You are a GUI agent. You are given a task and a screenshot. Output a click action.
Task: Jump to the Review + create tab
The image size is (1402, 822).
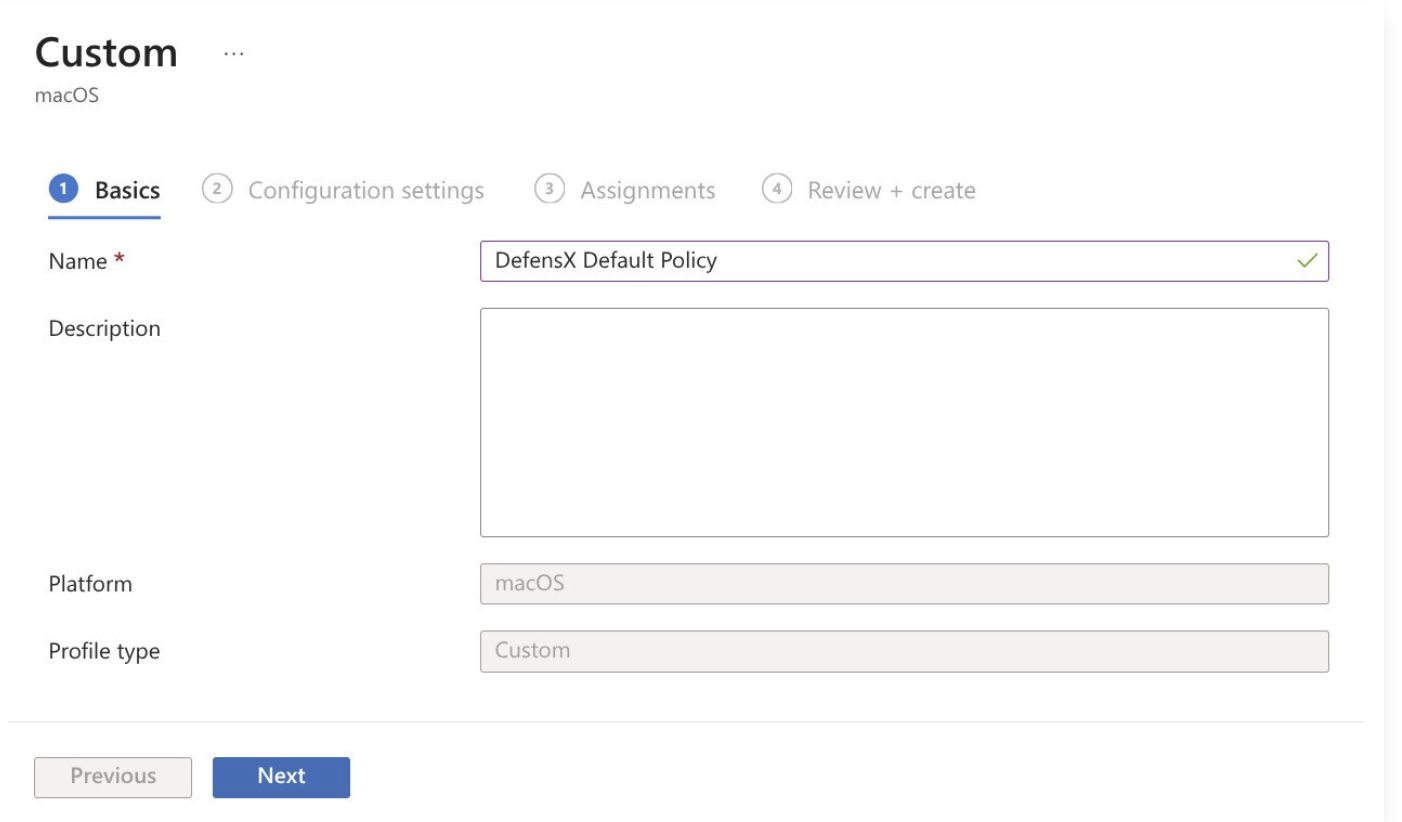(891, 190)
